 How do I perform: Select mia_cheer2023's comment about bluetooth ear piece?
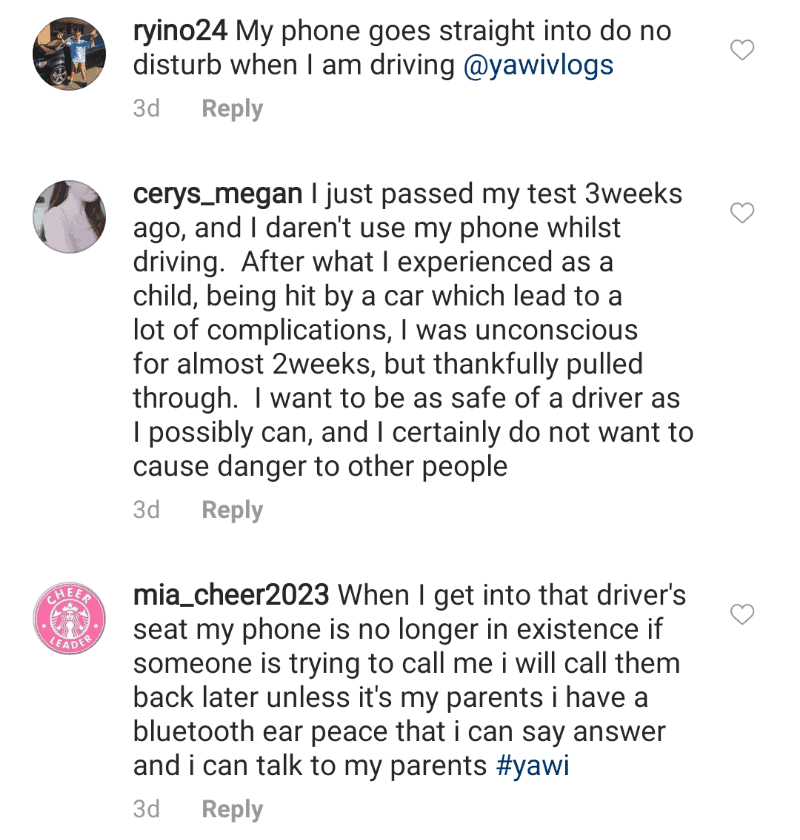pyautogui.click(x=409, y=680)
